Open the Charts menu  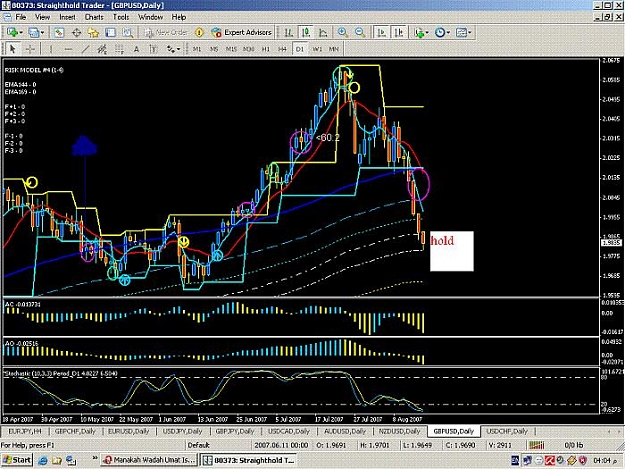[x=94, y=17]
